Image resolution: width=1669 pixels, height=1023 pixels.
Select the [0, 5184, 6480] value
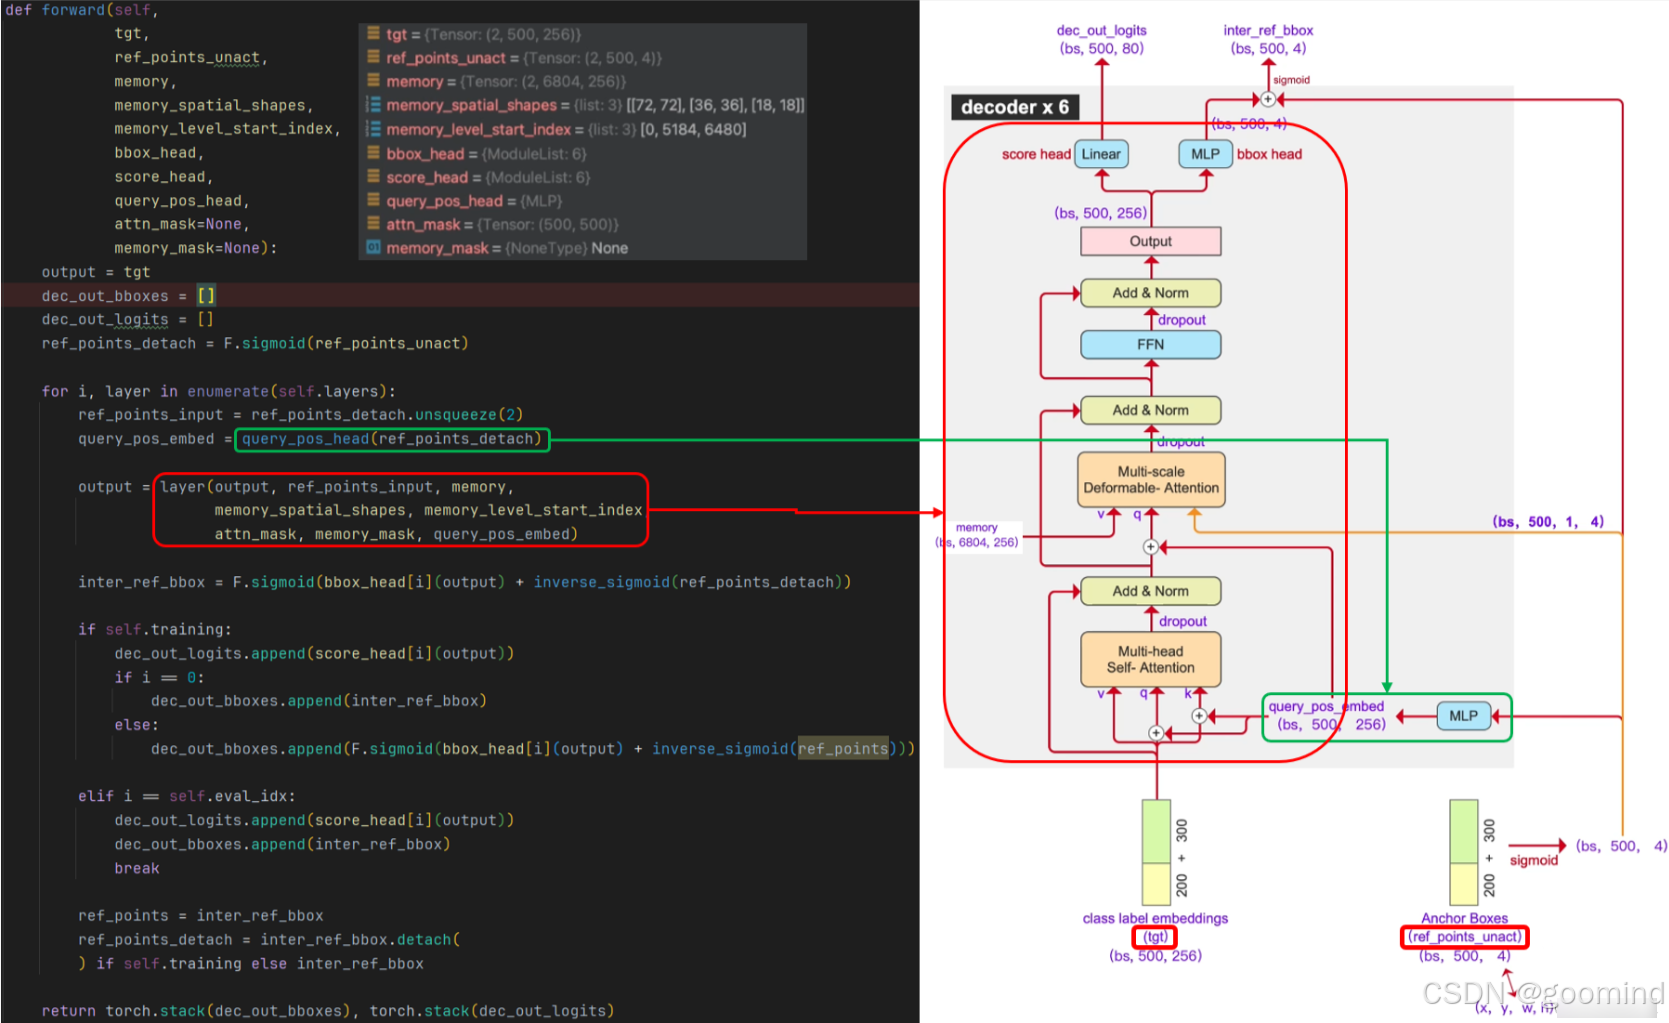point(693,129)
